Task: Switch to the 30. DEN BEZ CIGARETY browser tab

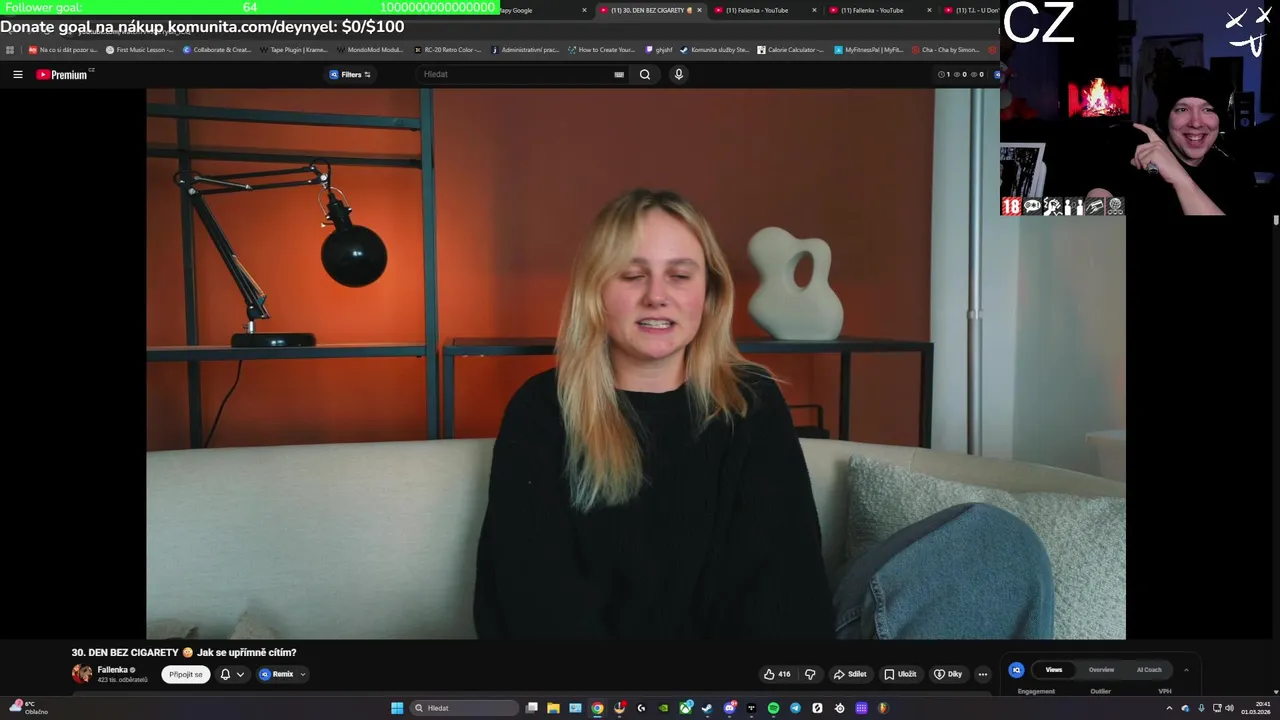Action: point(650,10)
